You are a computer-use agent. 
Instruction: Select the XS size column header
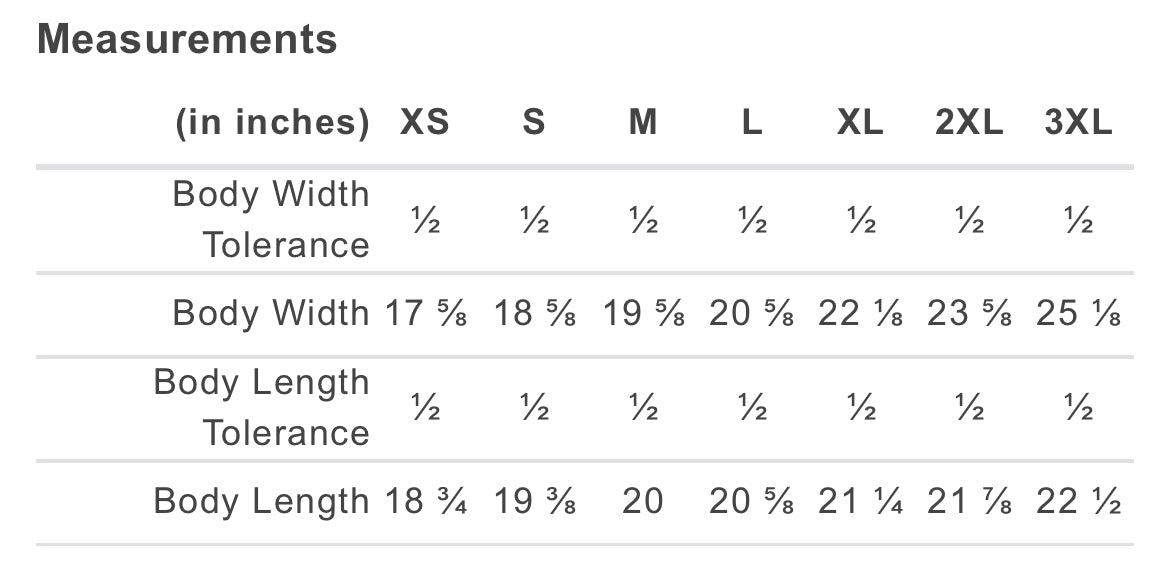coord(425,123)
